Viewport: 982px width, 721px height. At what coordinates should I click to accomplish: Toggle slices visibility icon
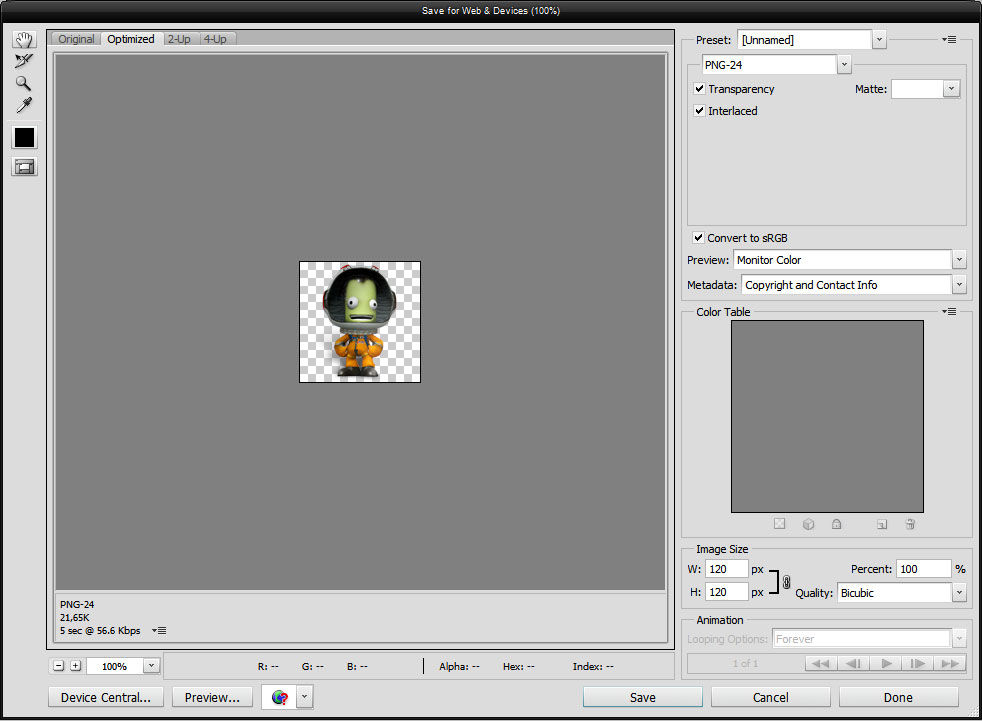click(x=24, y=167)
